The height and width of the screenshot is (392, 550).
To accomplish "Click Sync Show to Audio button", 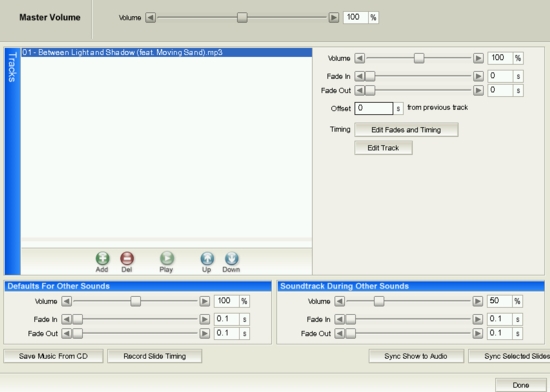I will [x=416, y=356].
